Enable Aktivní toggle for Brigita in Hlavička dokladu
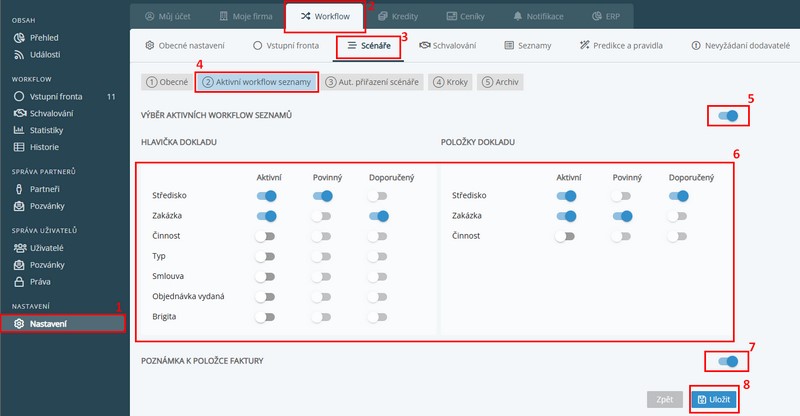Viewport: 800px width, 416px height. pos(265,317)
